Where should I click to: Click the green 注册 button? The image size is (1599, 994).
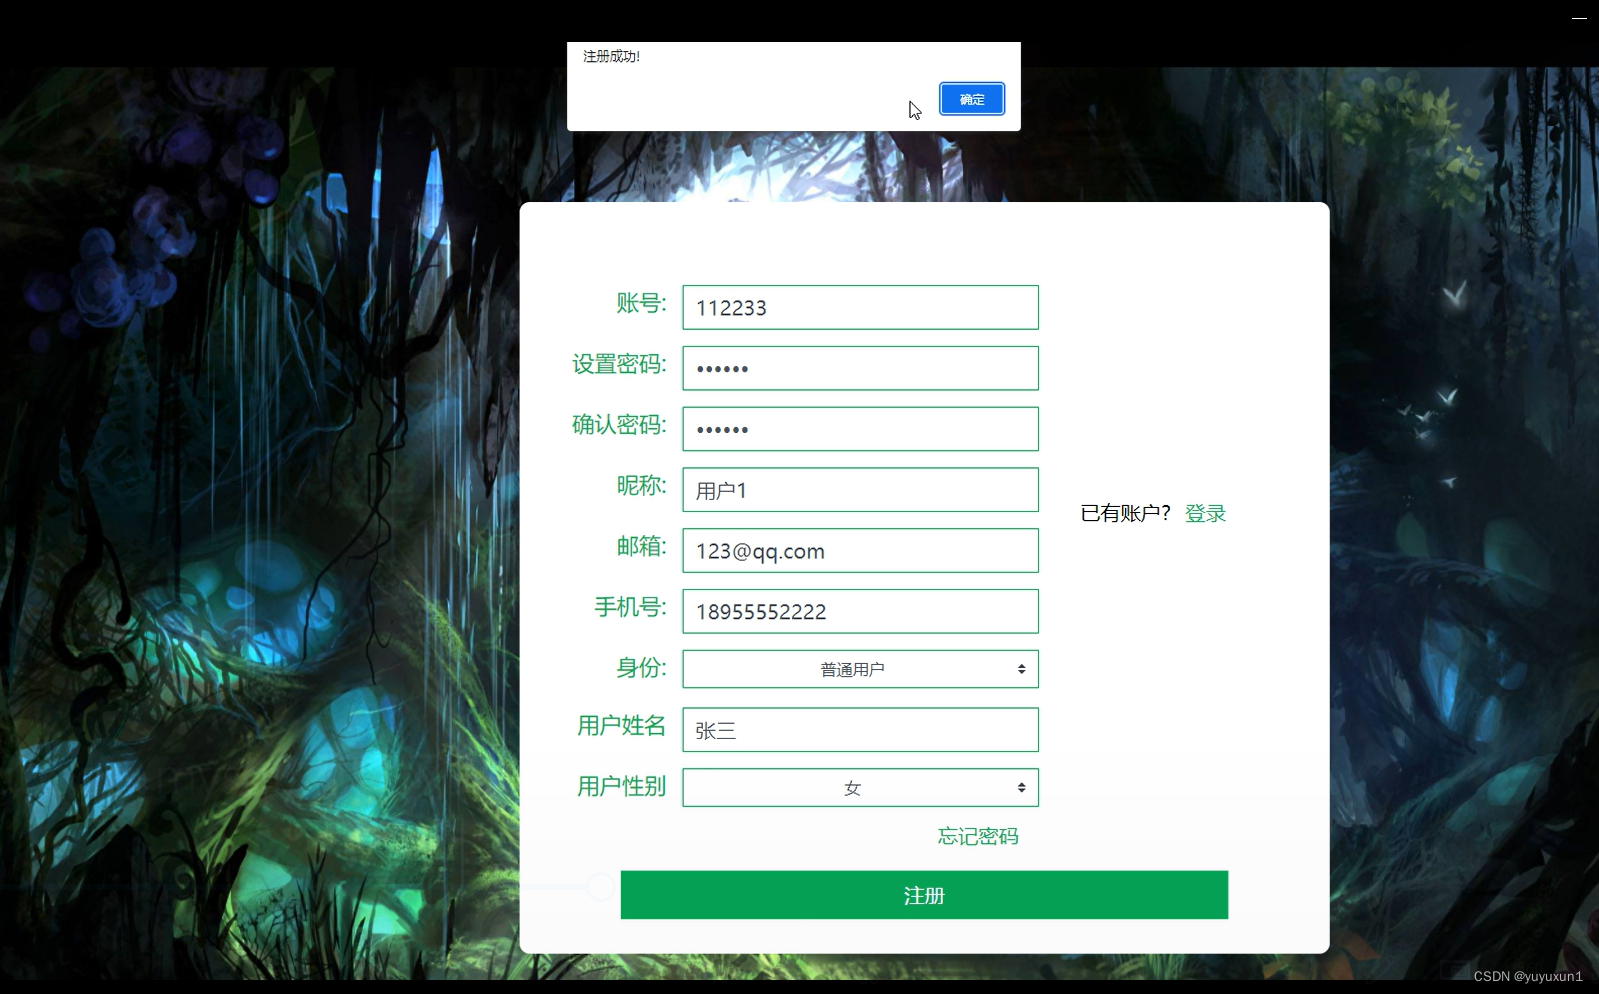click(924, 895)
